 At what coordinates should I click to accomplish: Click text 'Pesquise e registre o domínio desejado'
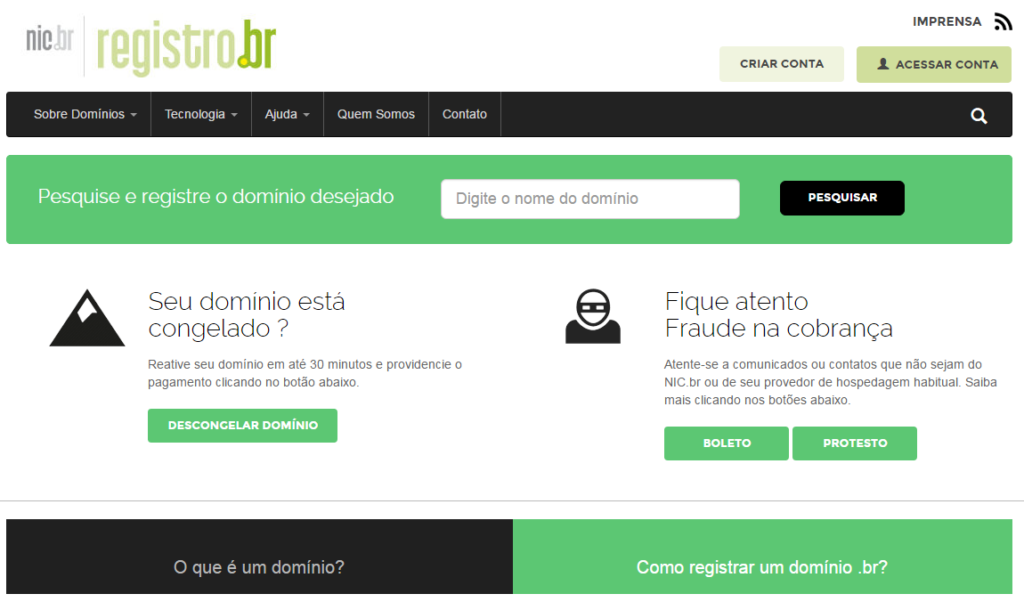click(x=216, y=197)
